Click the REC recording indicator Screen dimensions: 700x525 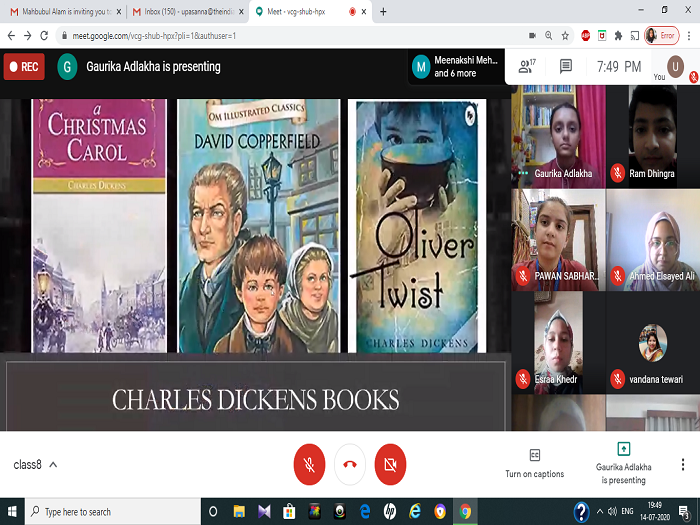(x=24, y=67)
